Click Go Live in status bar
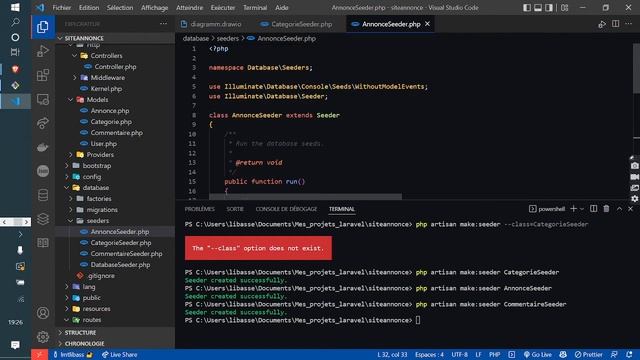This screenshot has width=640, height=360. 537,354
